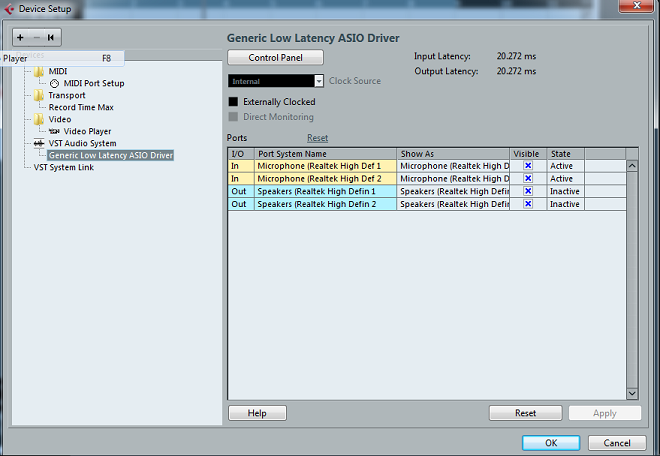Click the Player F8 menu entry

pos(62,58)
